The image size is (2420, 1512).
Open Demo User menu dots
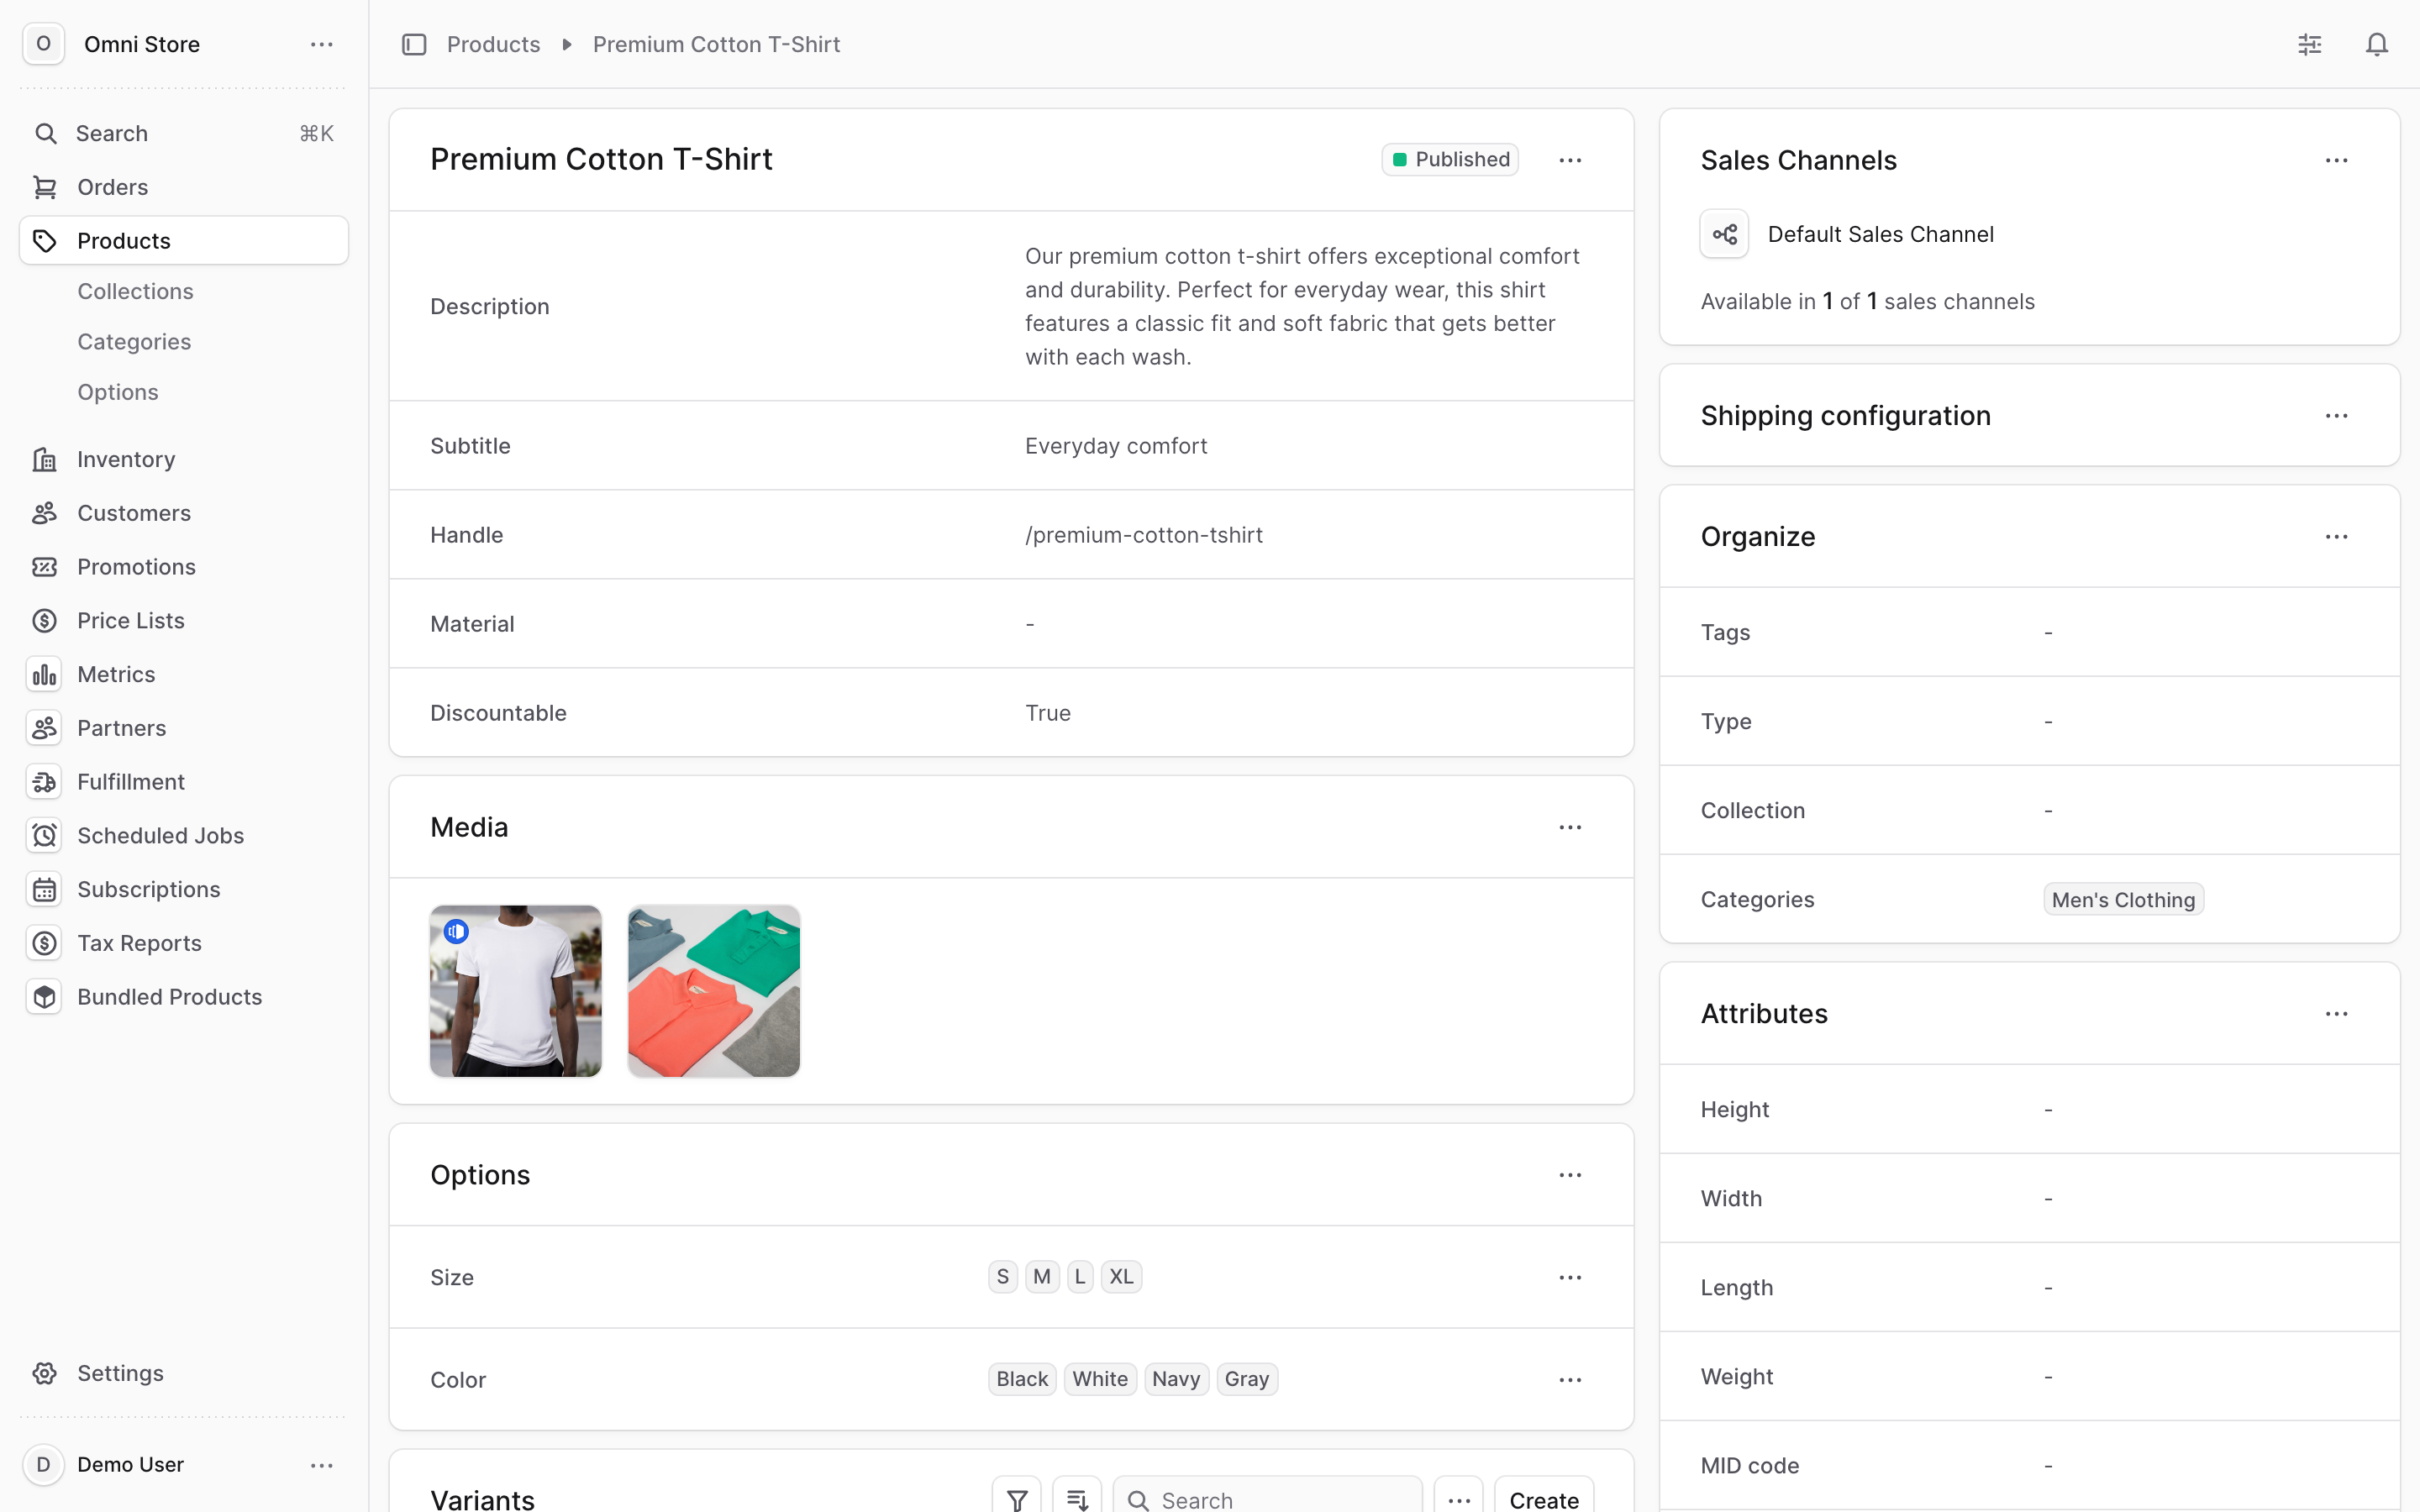321,1464
